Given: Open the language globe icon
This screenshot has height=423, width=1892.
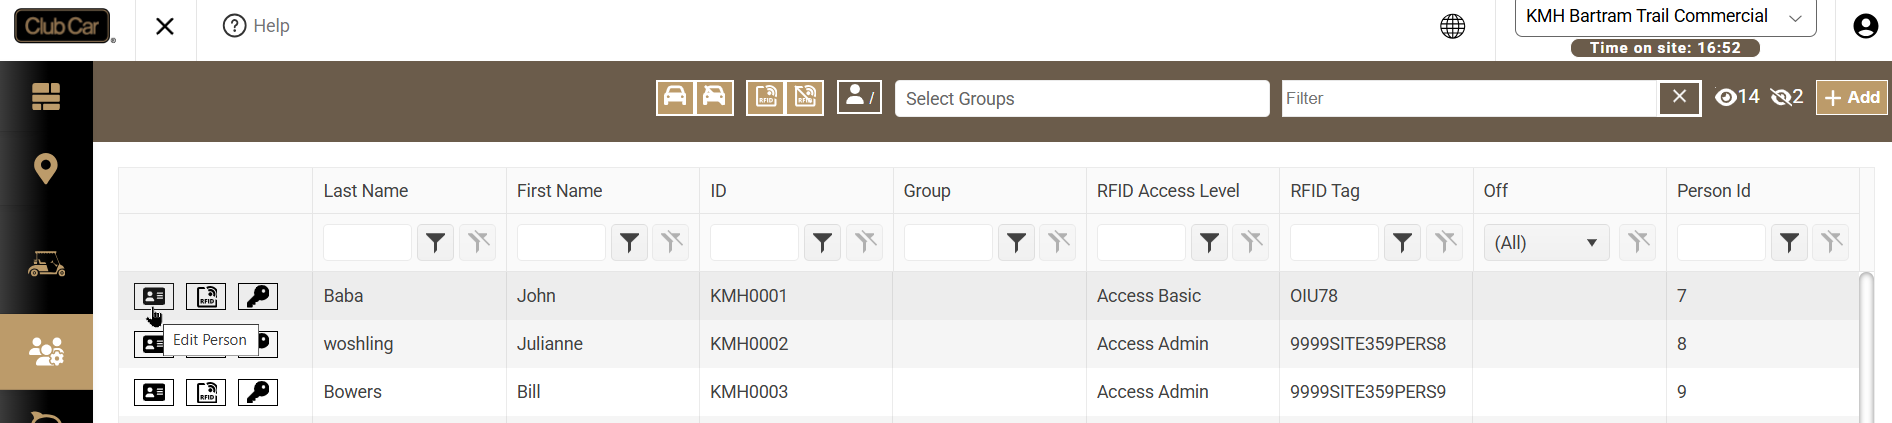Looking at the screenshot, I should click(1453, 26).
